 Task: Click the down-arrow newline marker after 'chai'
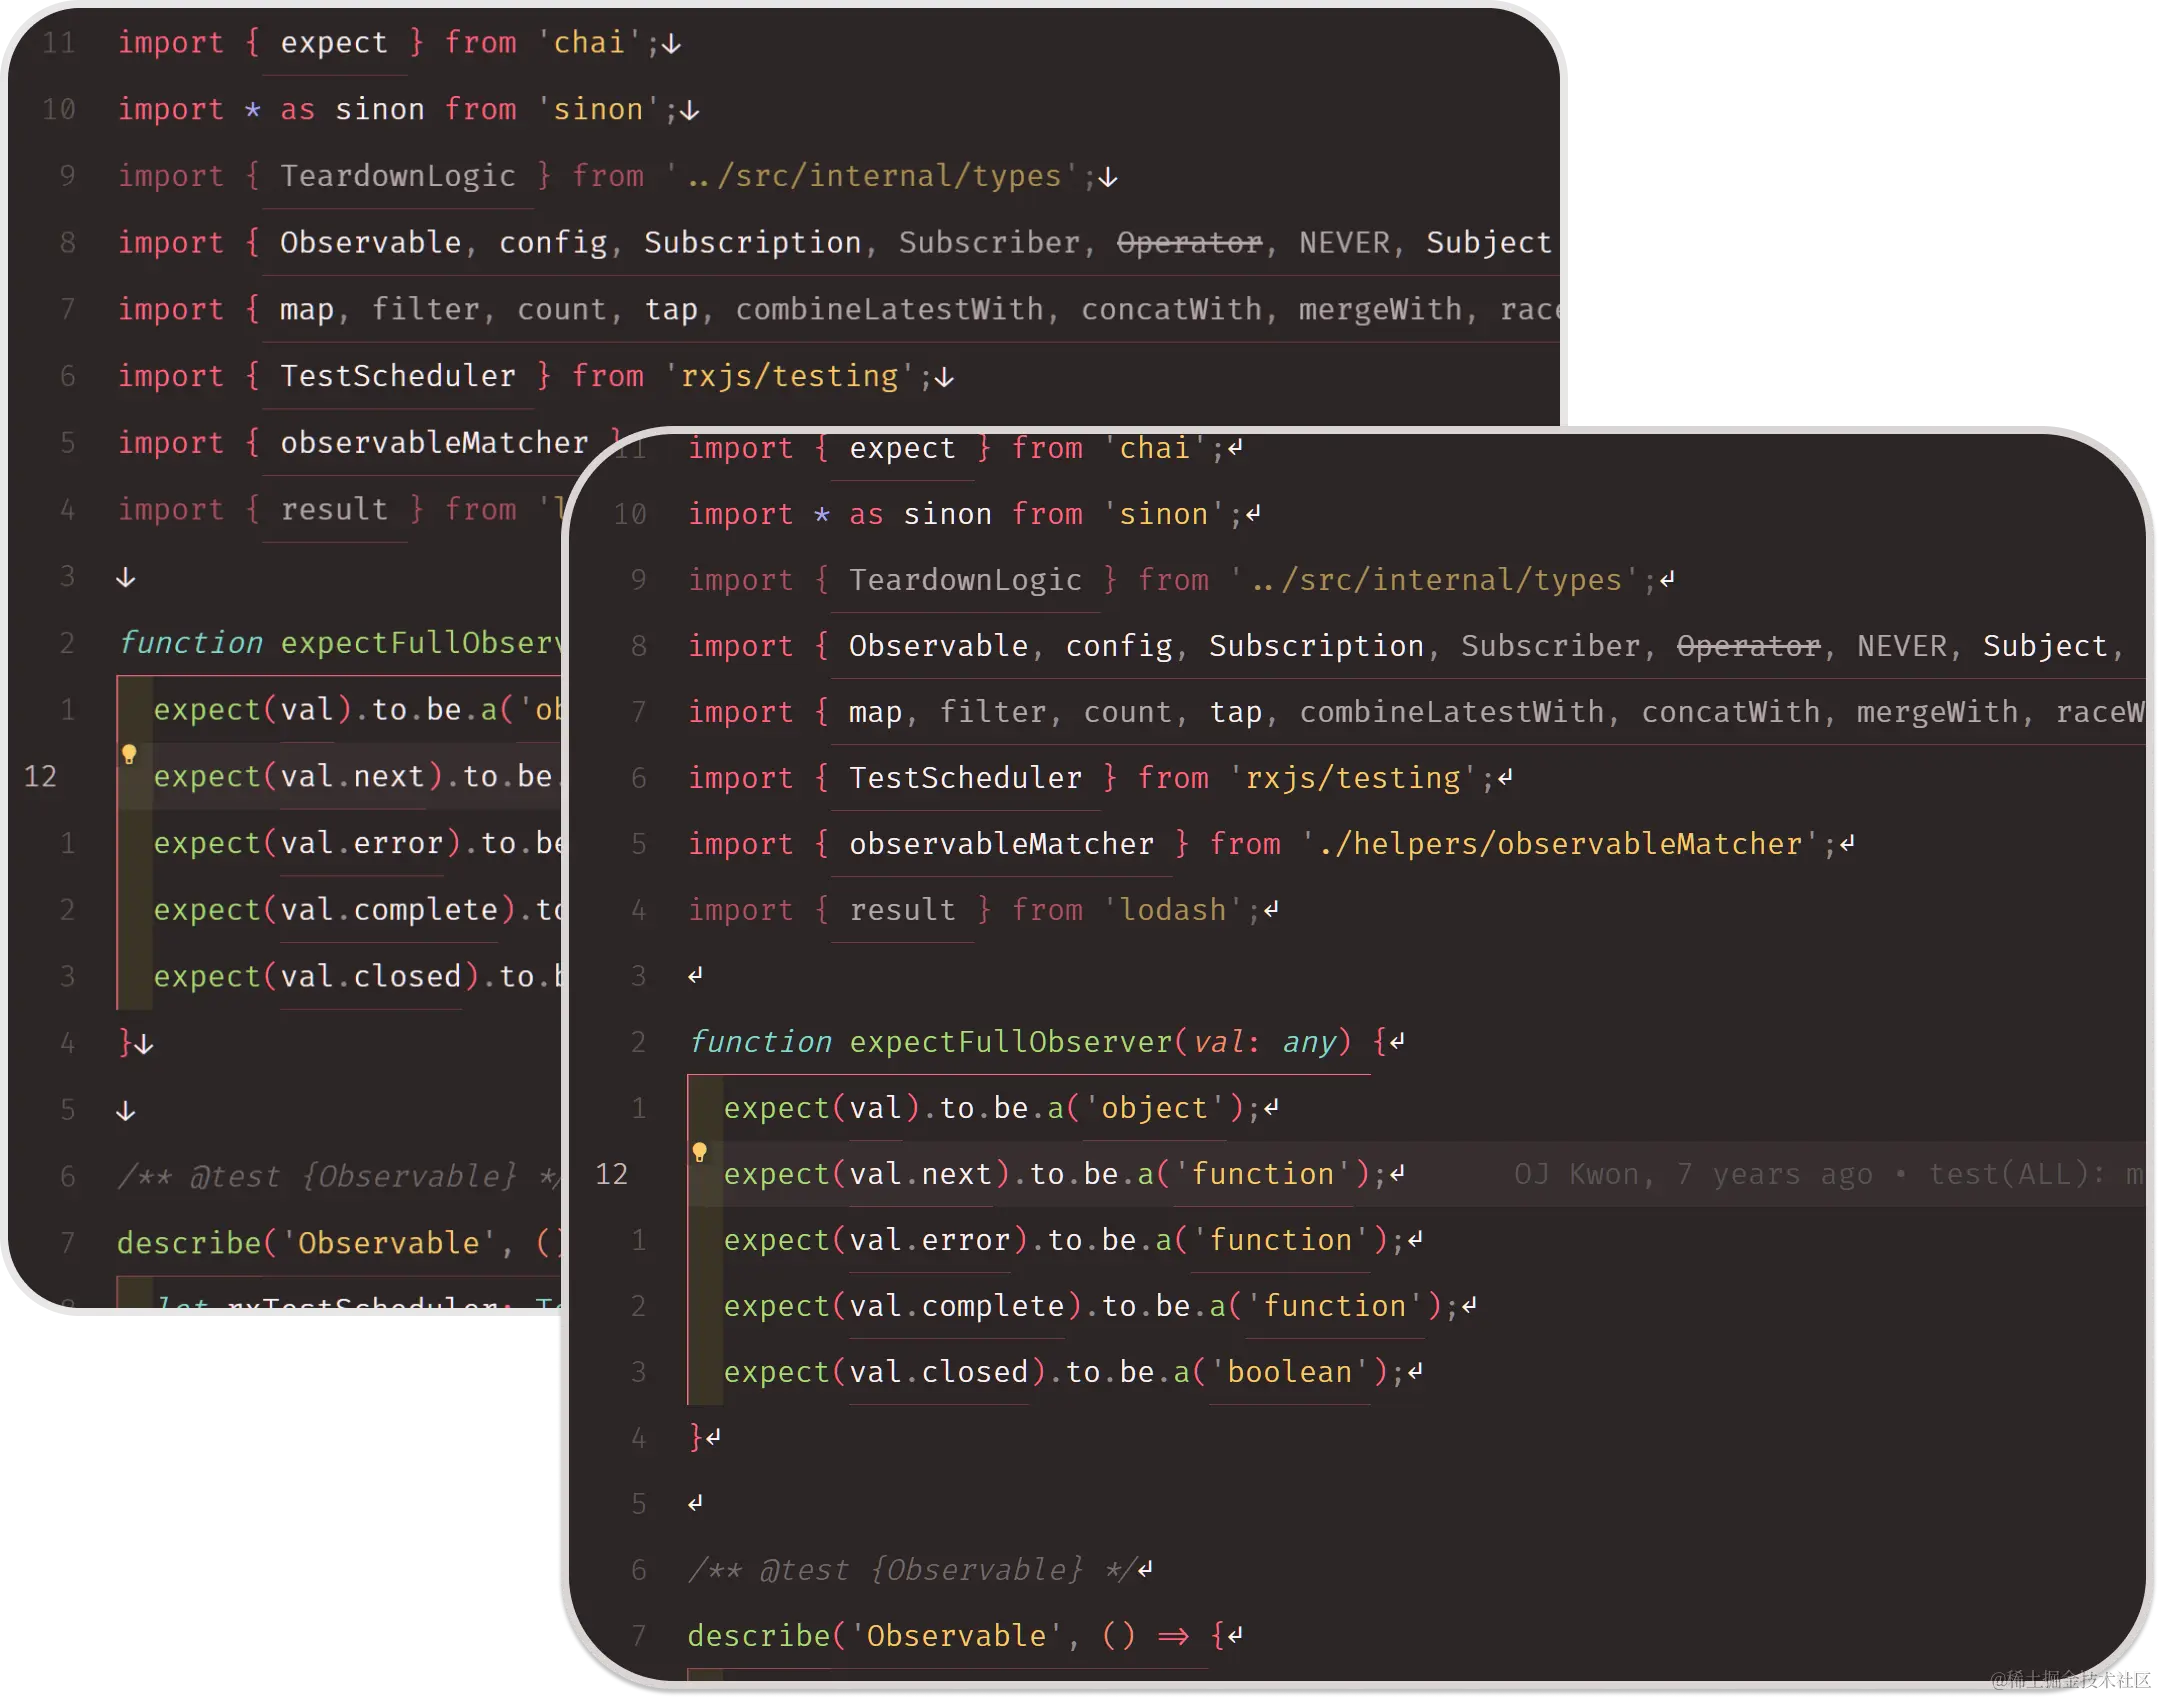pos(672,44)
